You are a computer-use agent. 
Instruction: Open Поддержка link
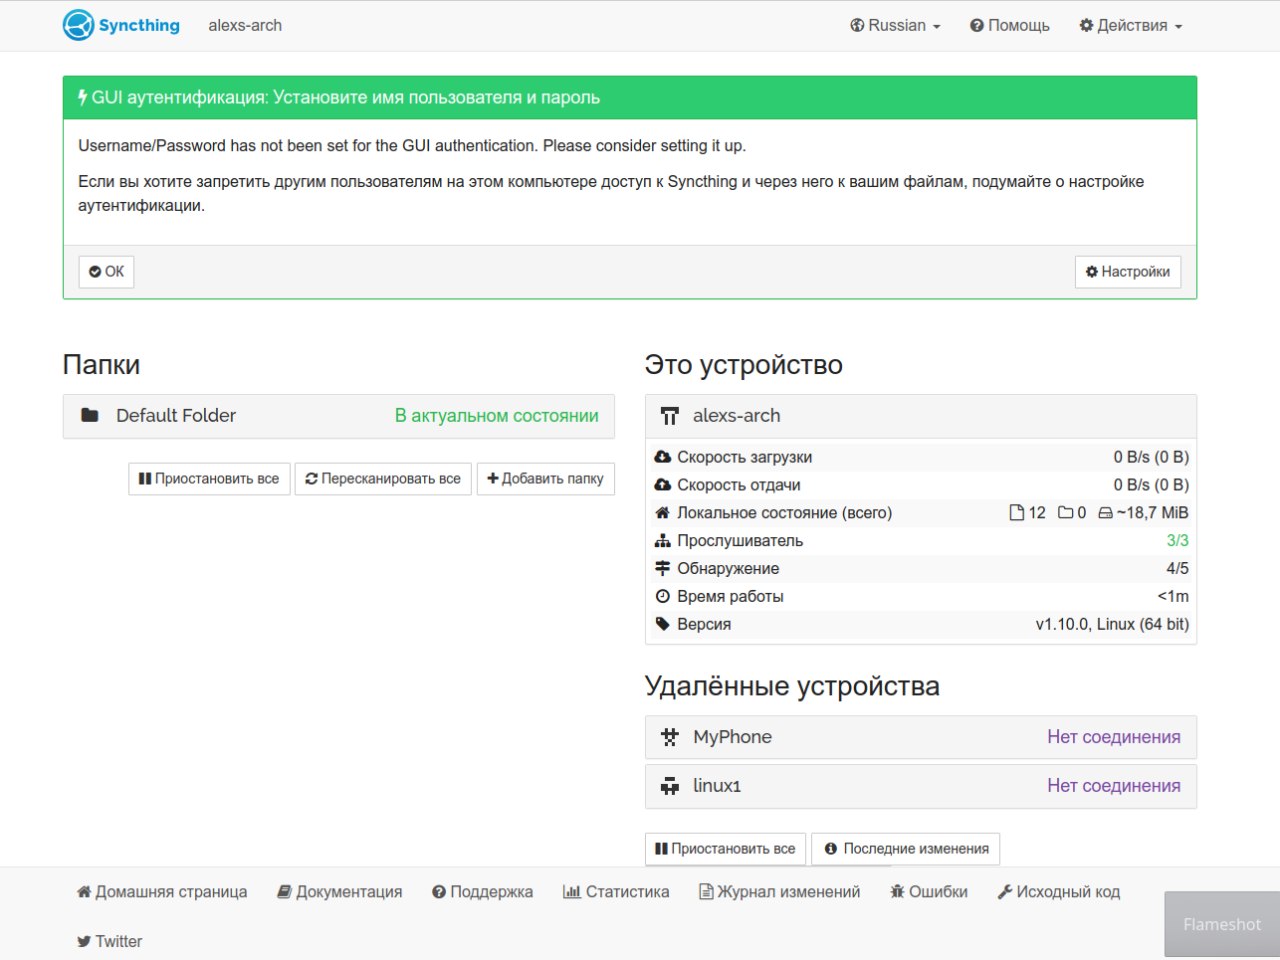coord(482,892)
